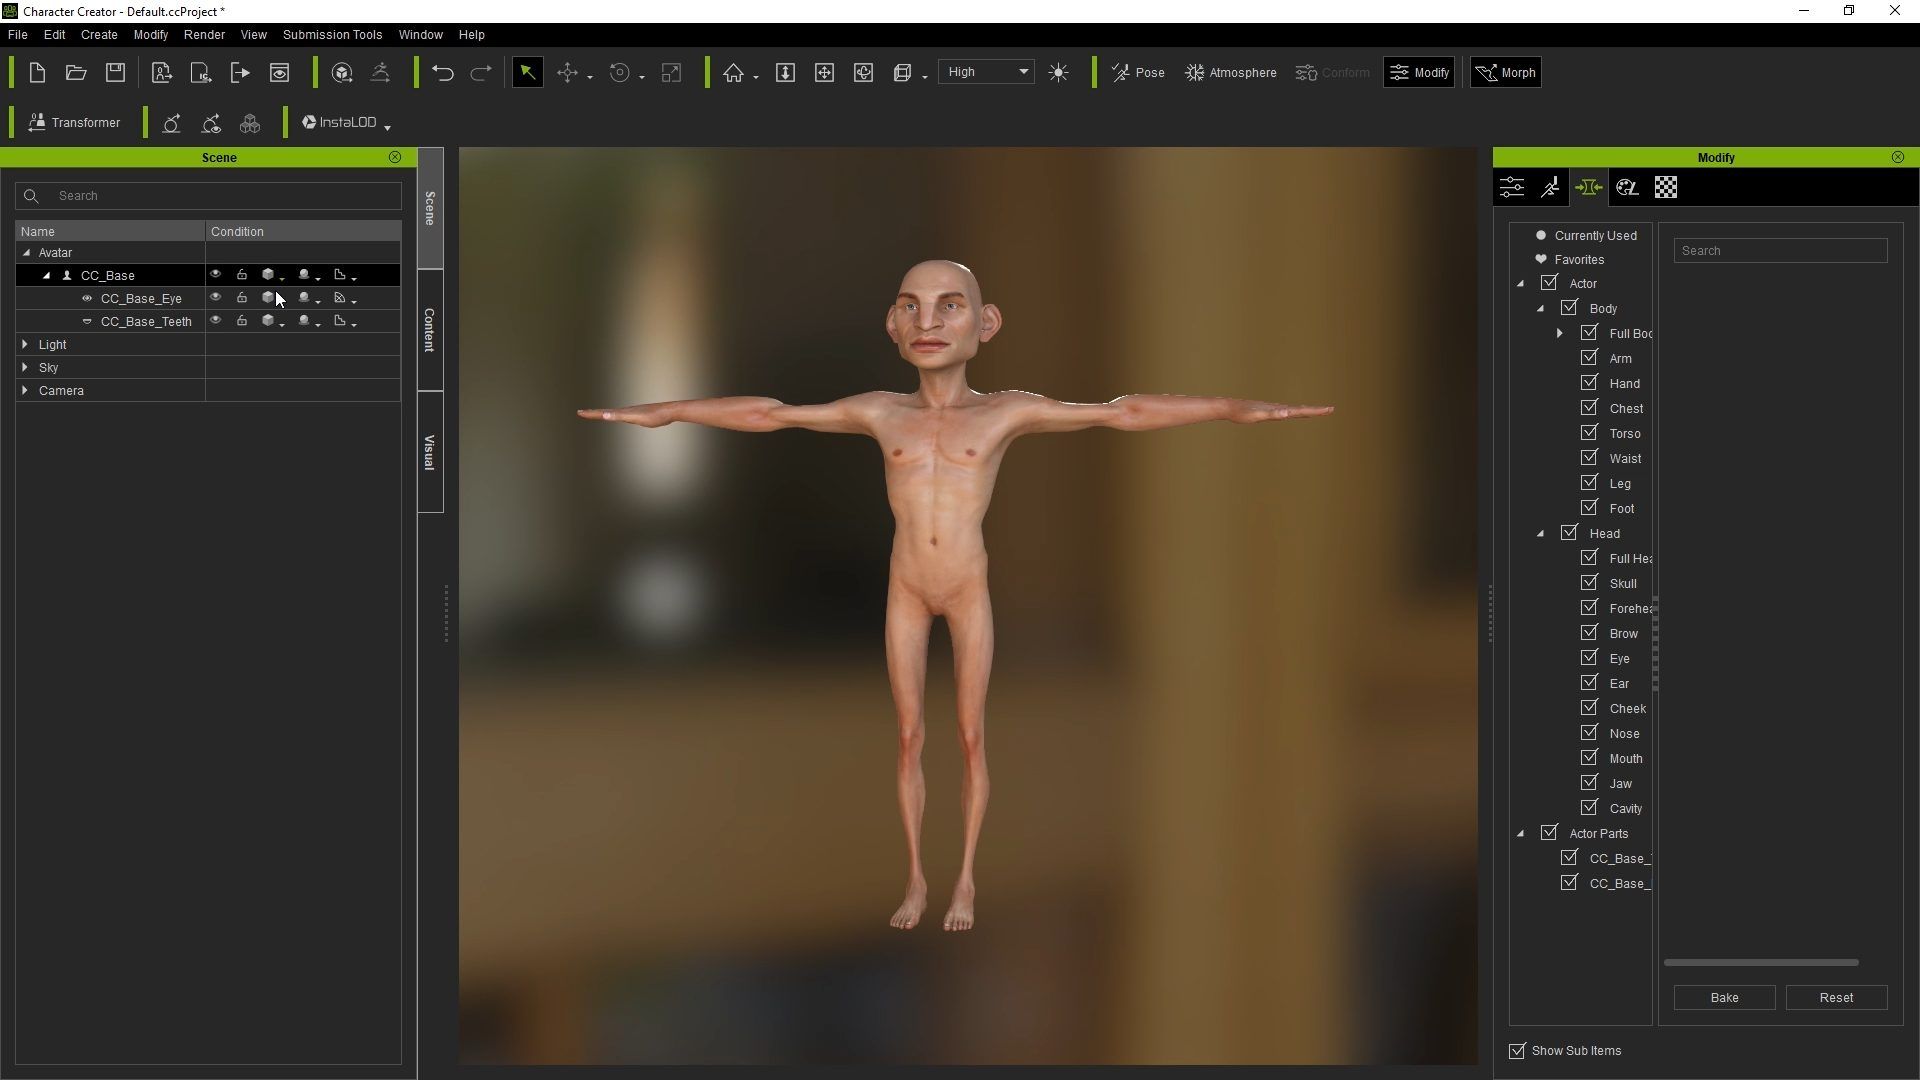Click the Undo arrow icon

[x=443, y=73]
